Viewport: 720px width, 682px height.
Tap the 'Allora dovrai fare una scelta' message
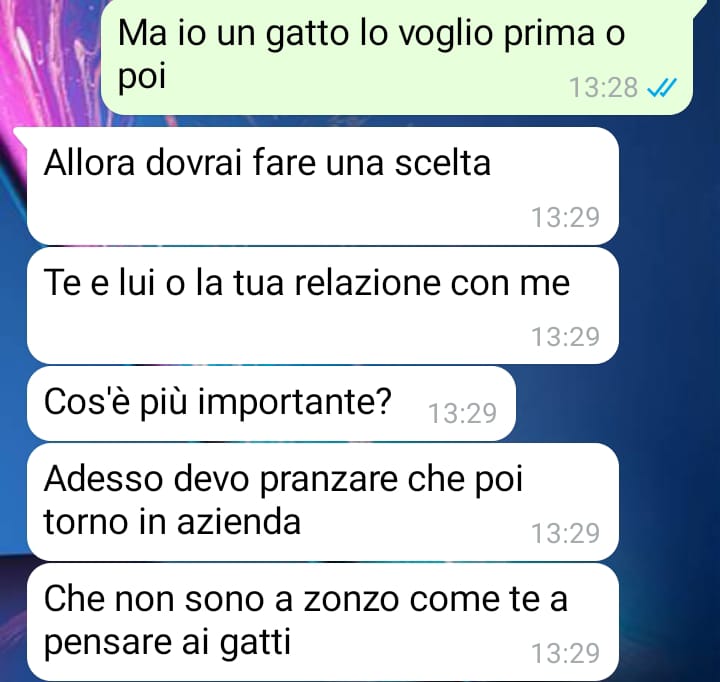pyautogui.click(x=323, y=186)
